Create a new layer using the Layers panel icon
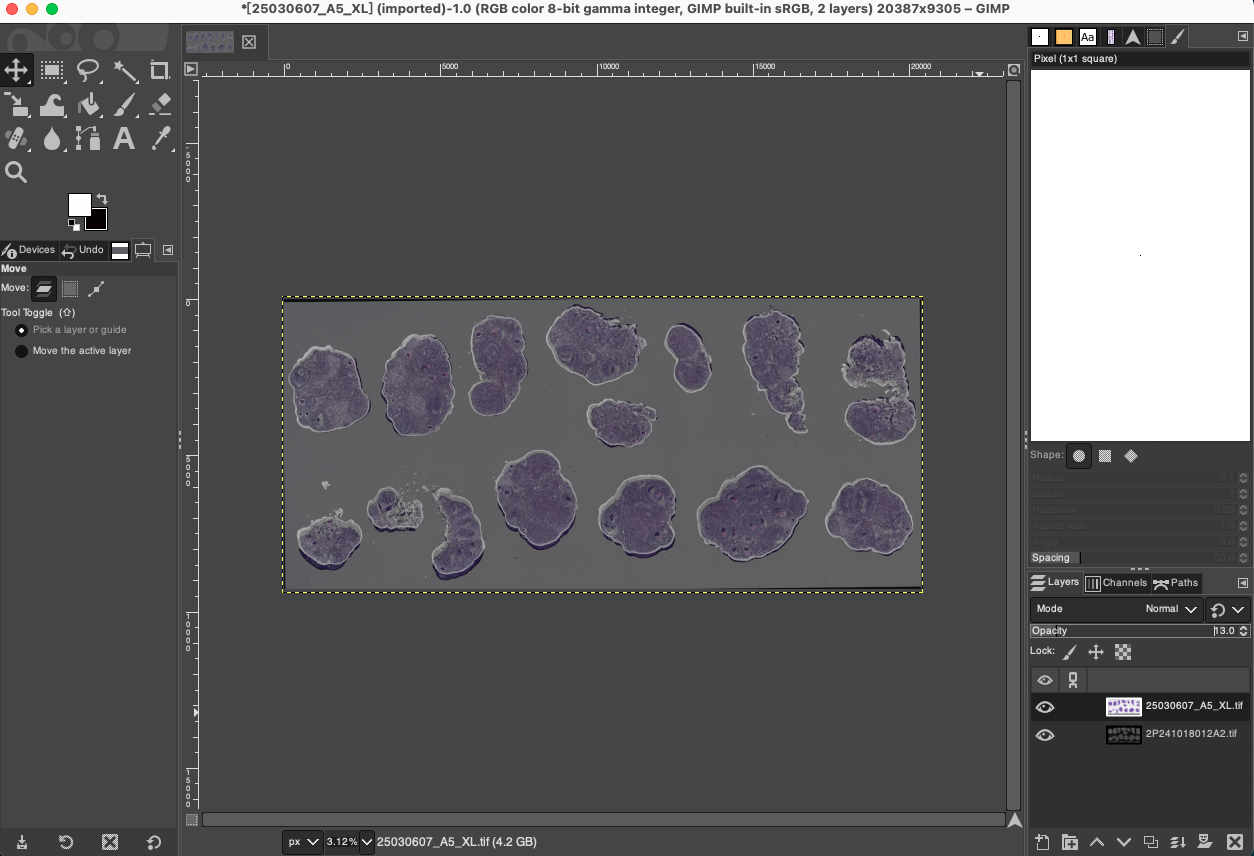1254x856 pixels. (1041, 841)
